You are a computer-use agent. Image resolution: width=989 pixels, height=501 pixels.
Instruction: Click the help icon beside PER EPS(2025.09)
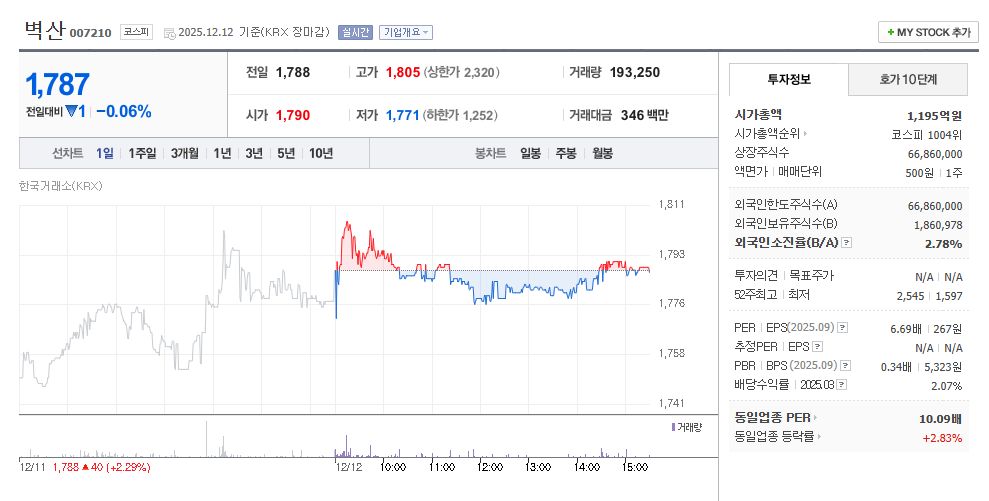point(842,327)
